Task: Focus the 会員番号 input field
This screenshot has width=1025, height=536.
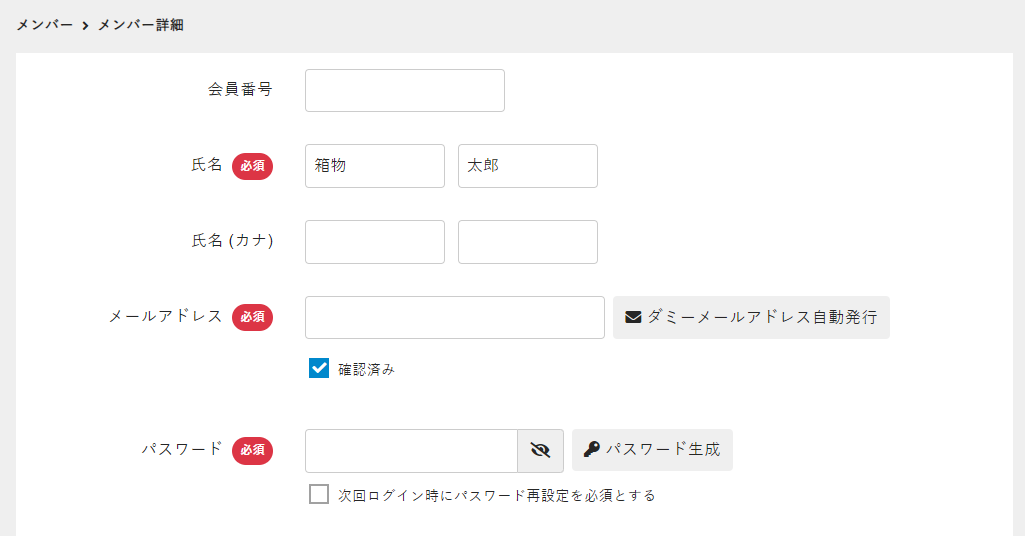Action: coord(404,90)
